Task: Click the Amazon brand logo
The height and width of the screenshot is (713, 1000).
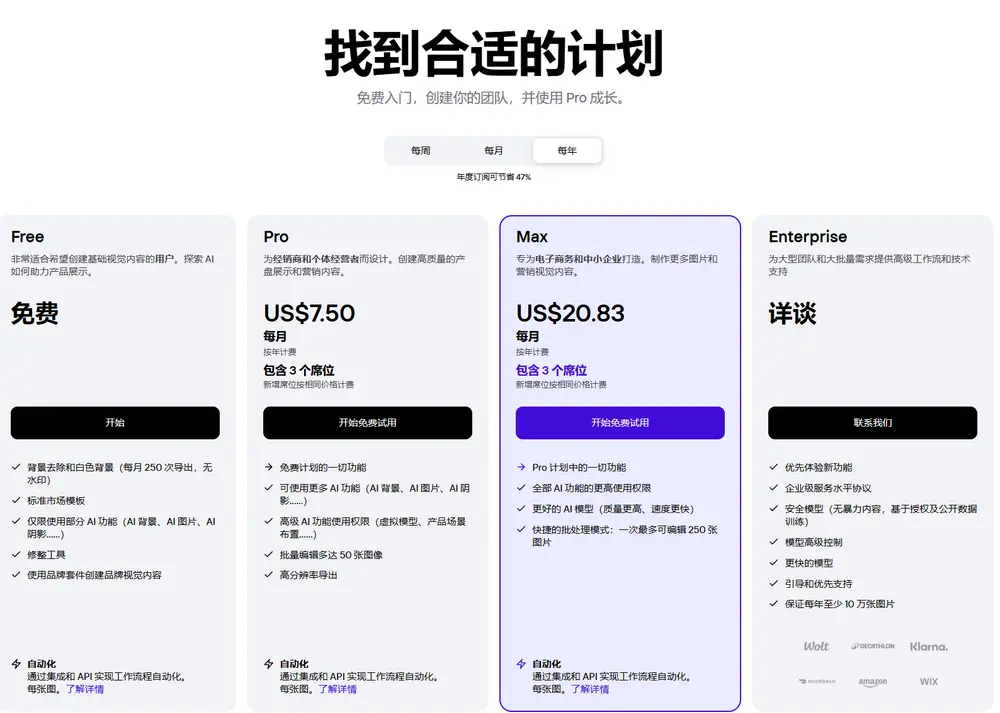Action: 872,682
